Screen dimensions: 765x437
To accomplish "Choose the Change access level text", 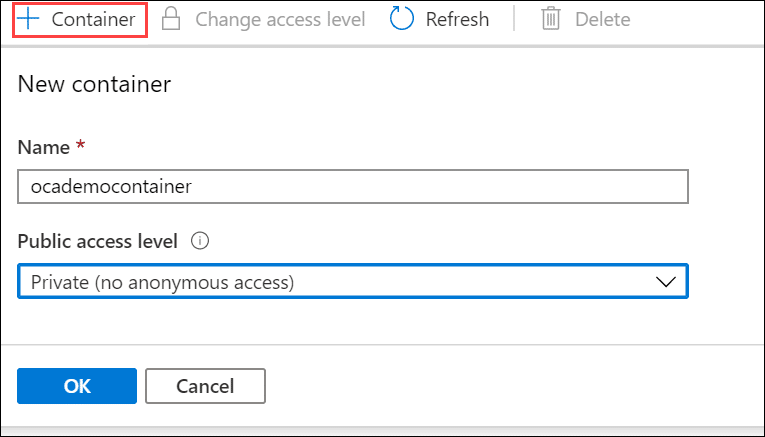I will tap(280, 19).
